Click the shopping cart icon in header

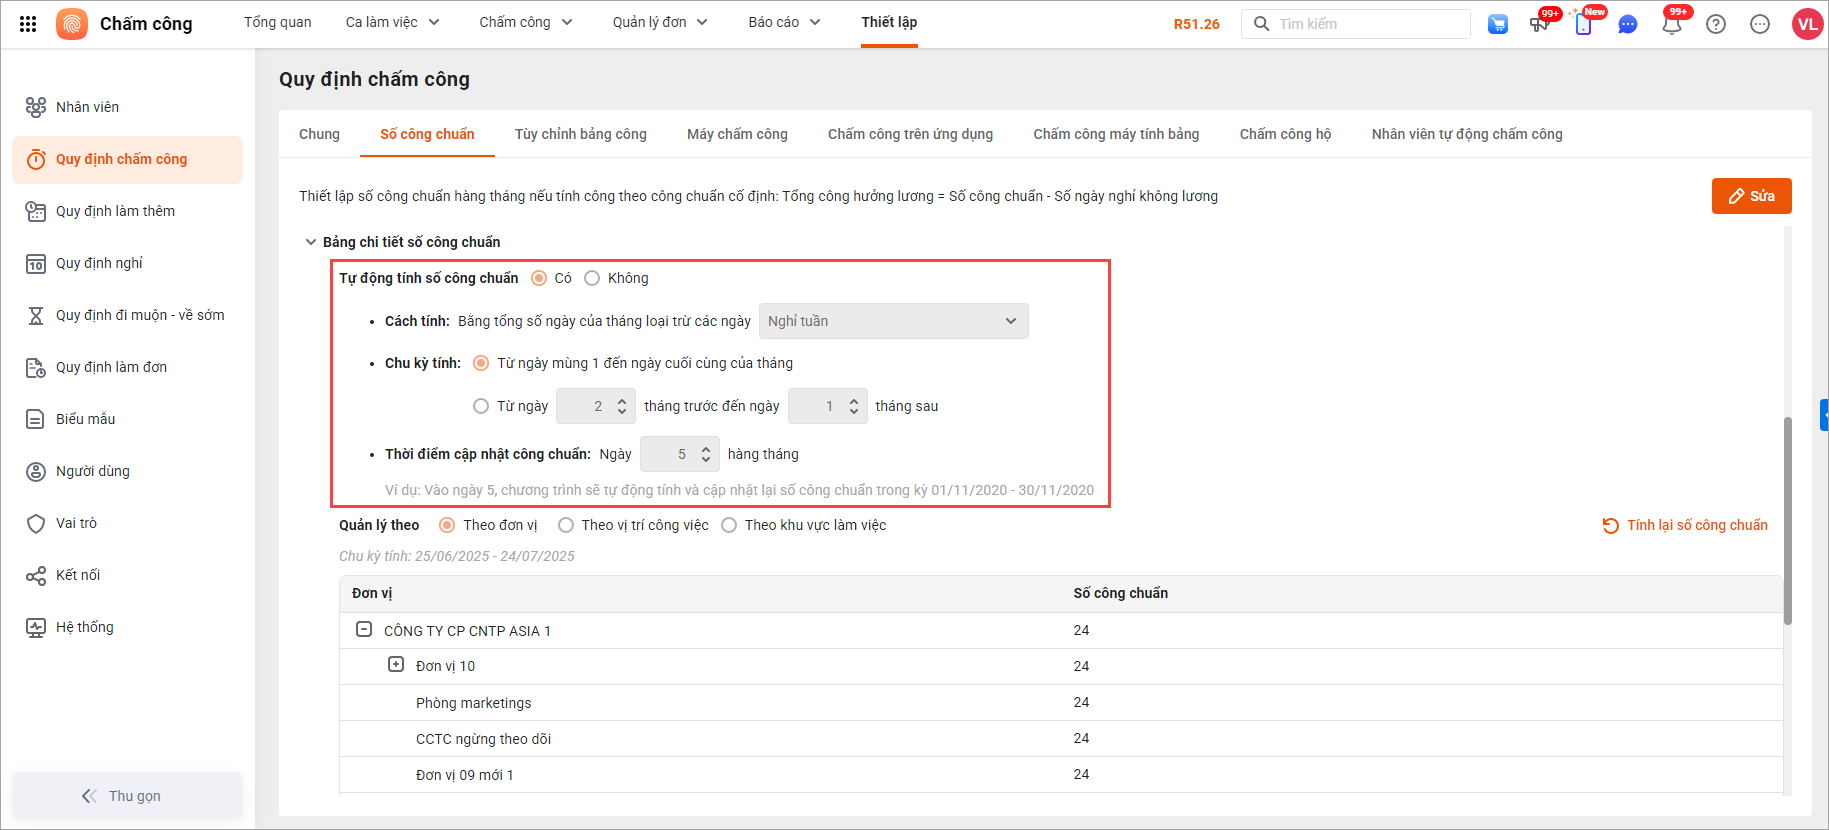tap(1497, 25)
